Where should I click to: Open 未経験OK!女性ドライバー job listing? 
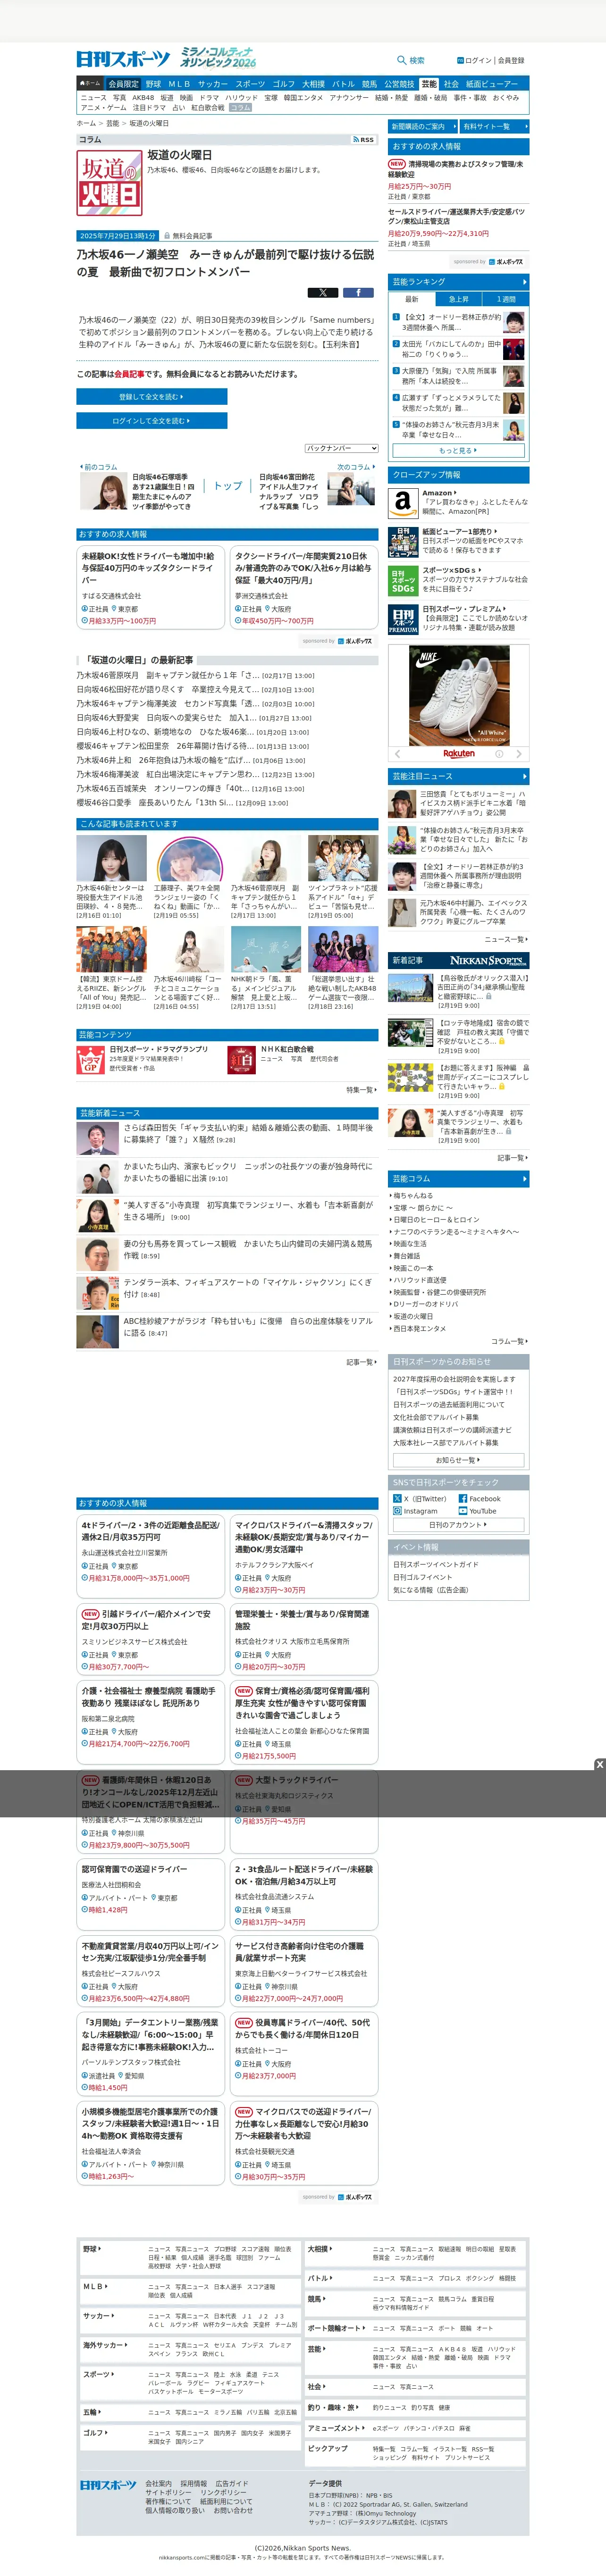coord(150,586)
